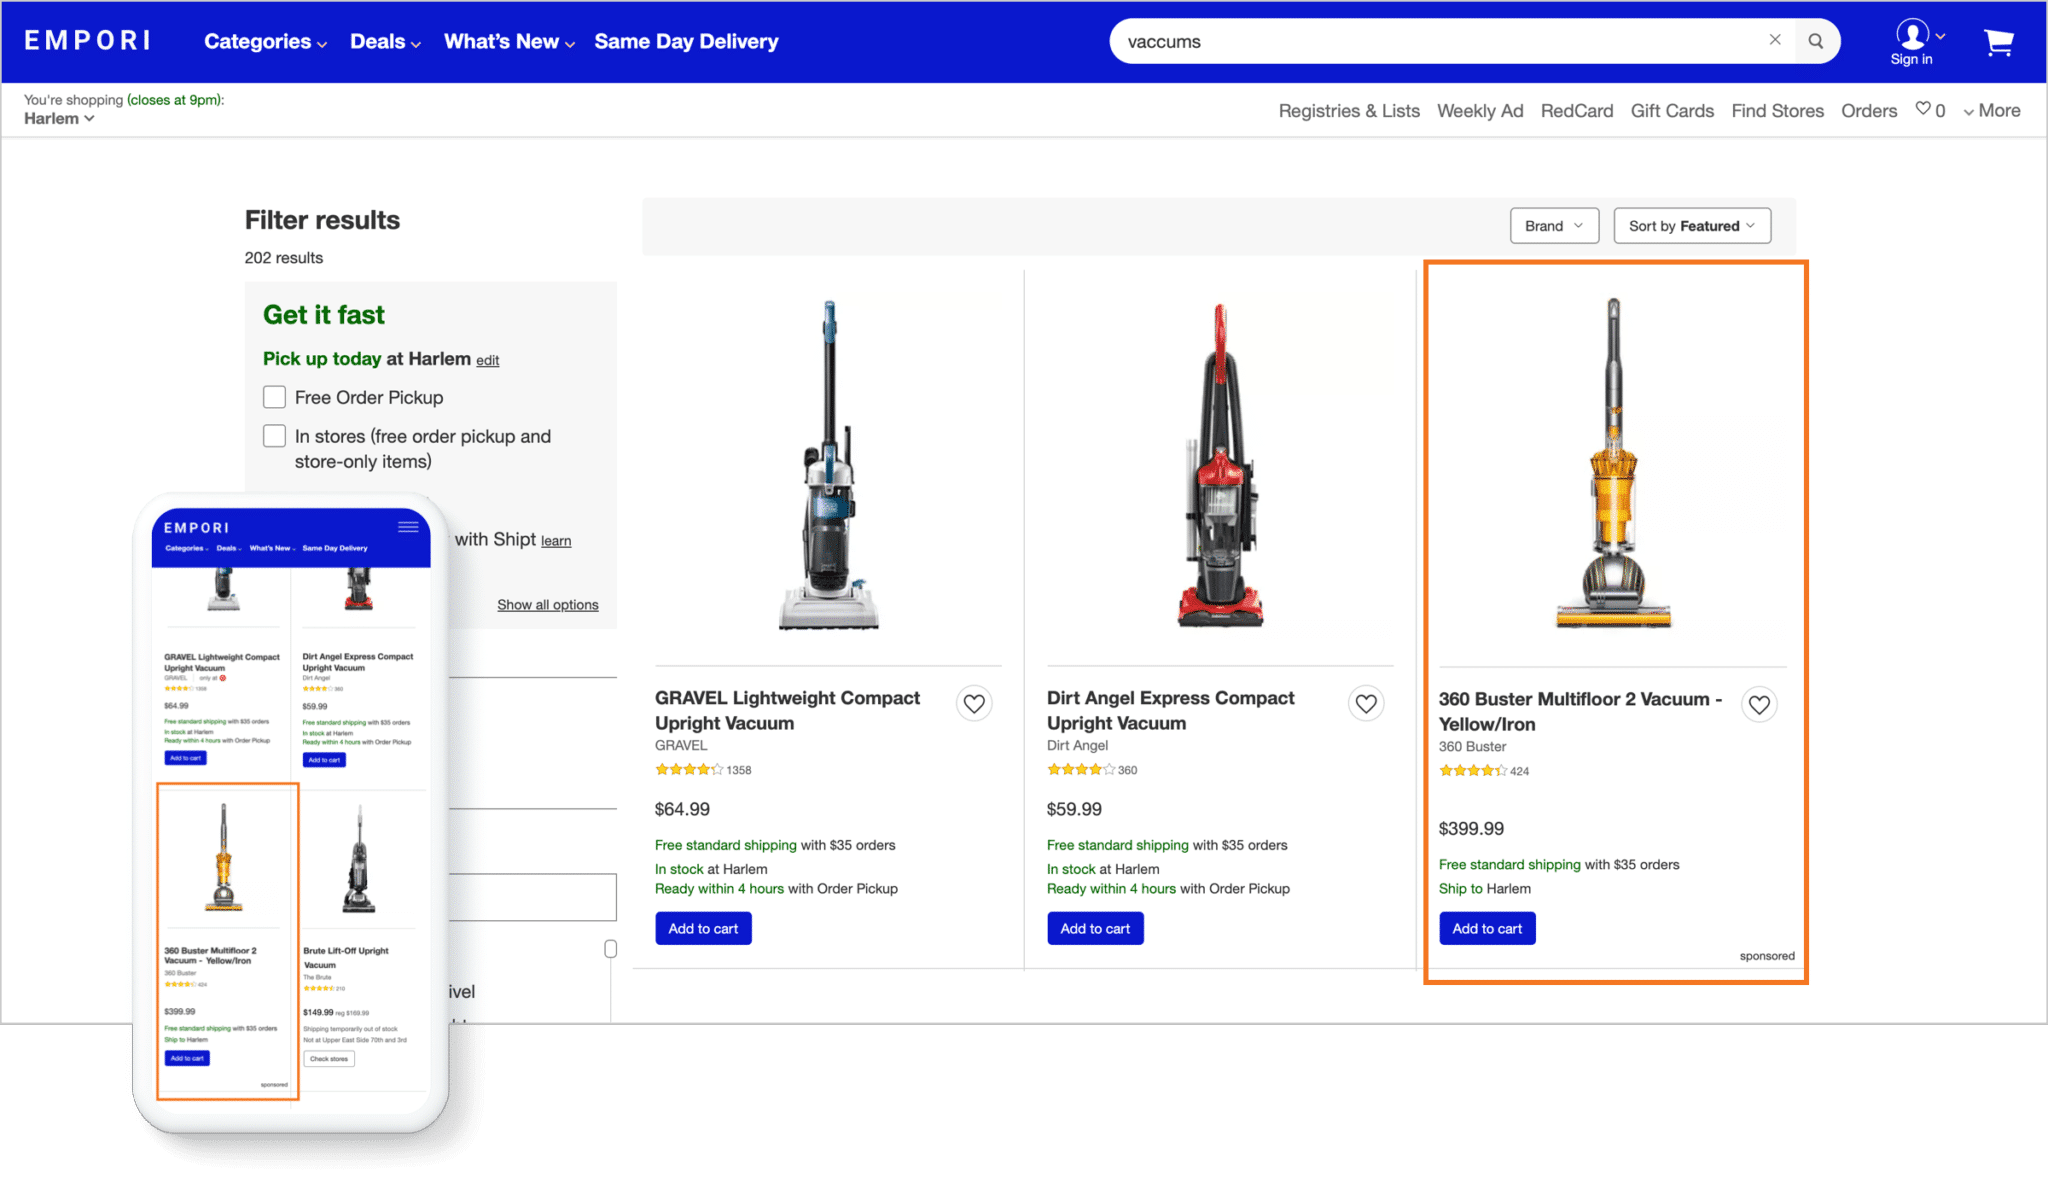Favorite the GRAVEL Lightweight Compact vacuum
2048x1195 pixels.
point(974,704)
